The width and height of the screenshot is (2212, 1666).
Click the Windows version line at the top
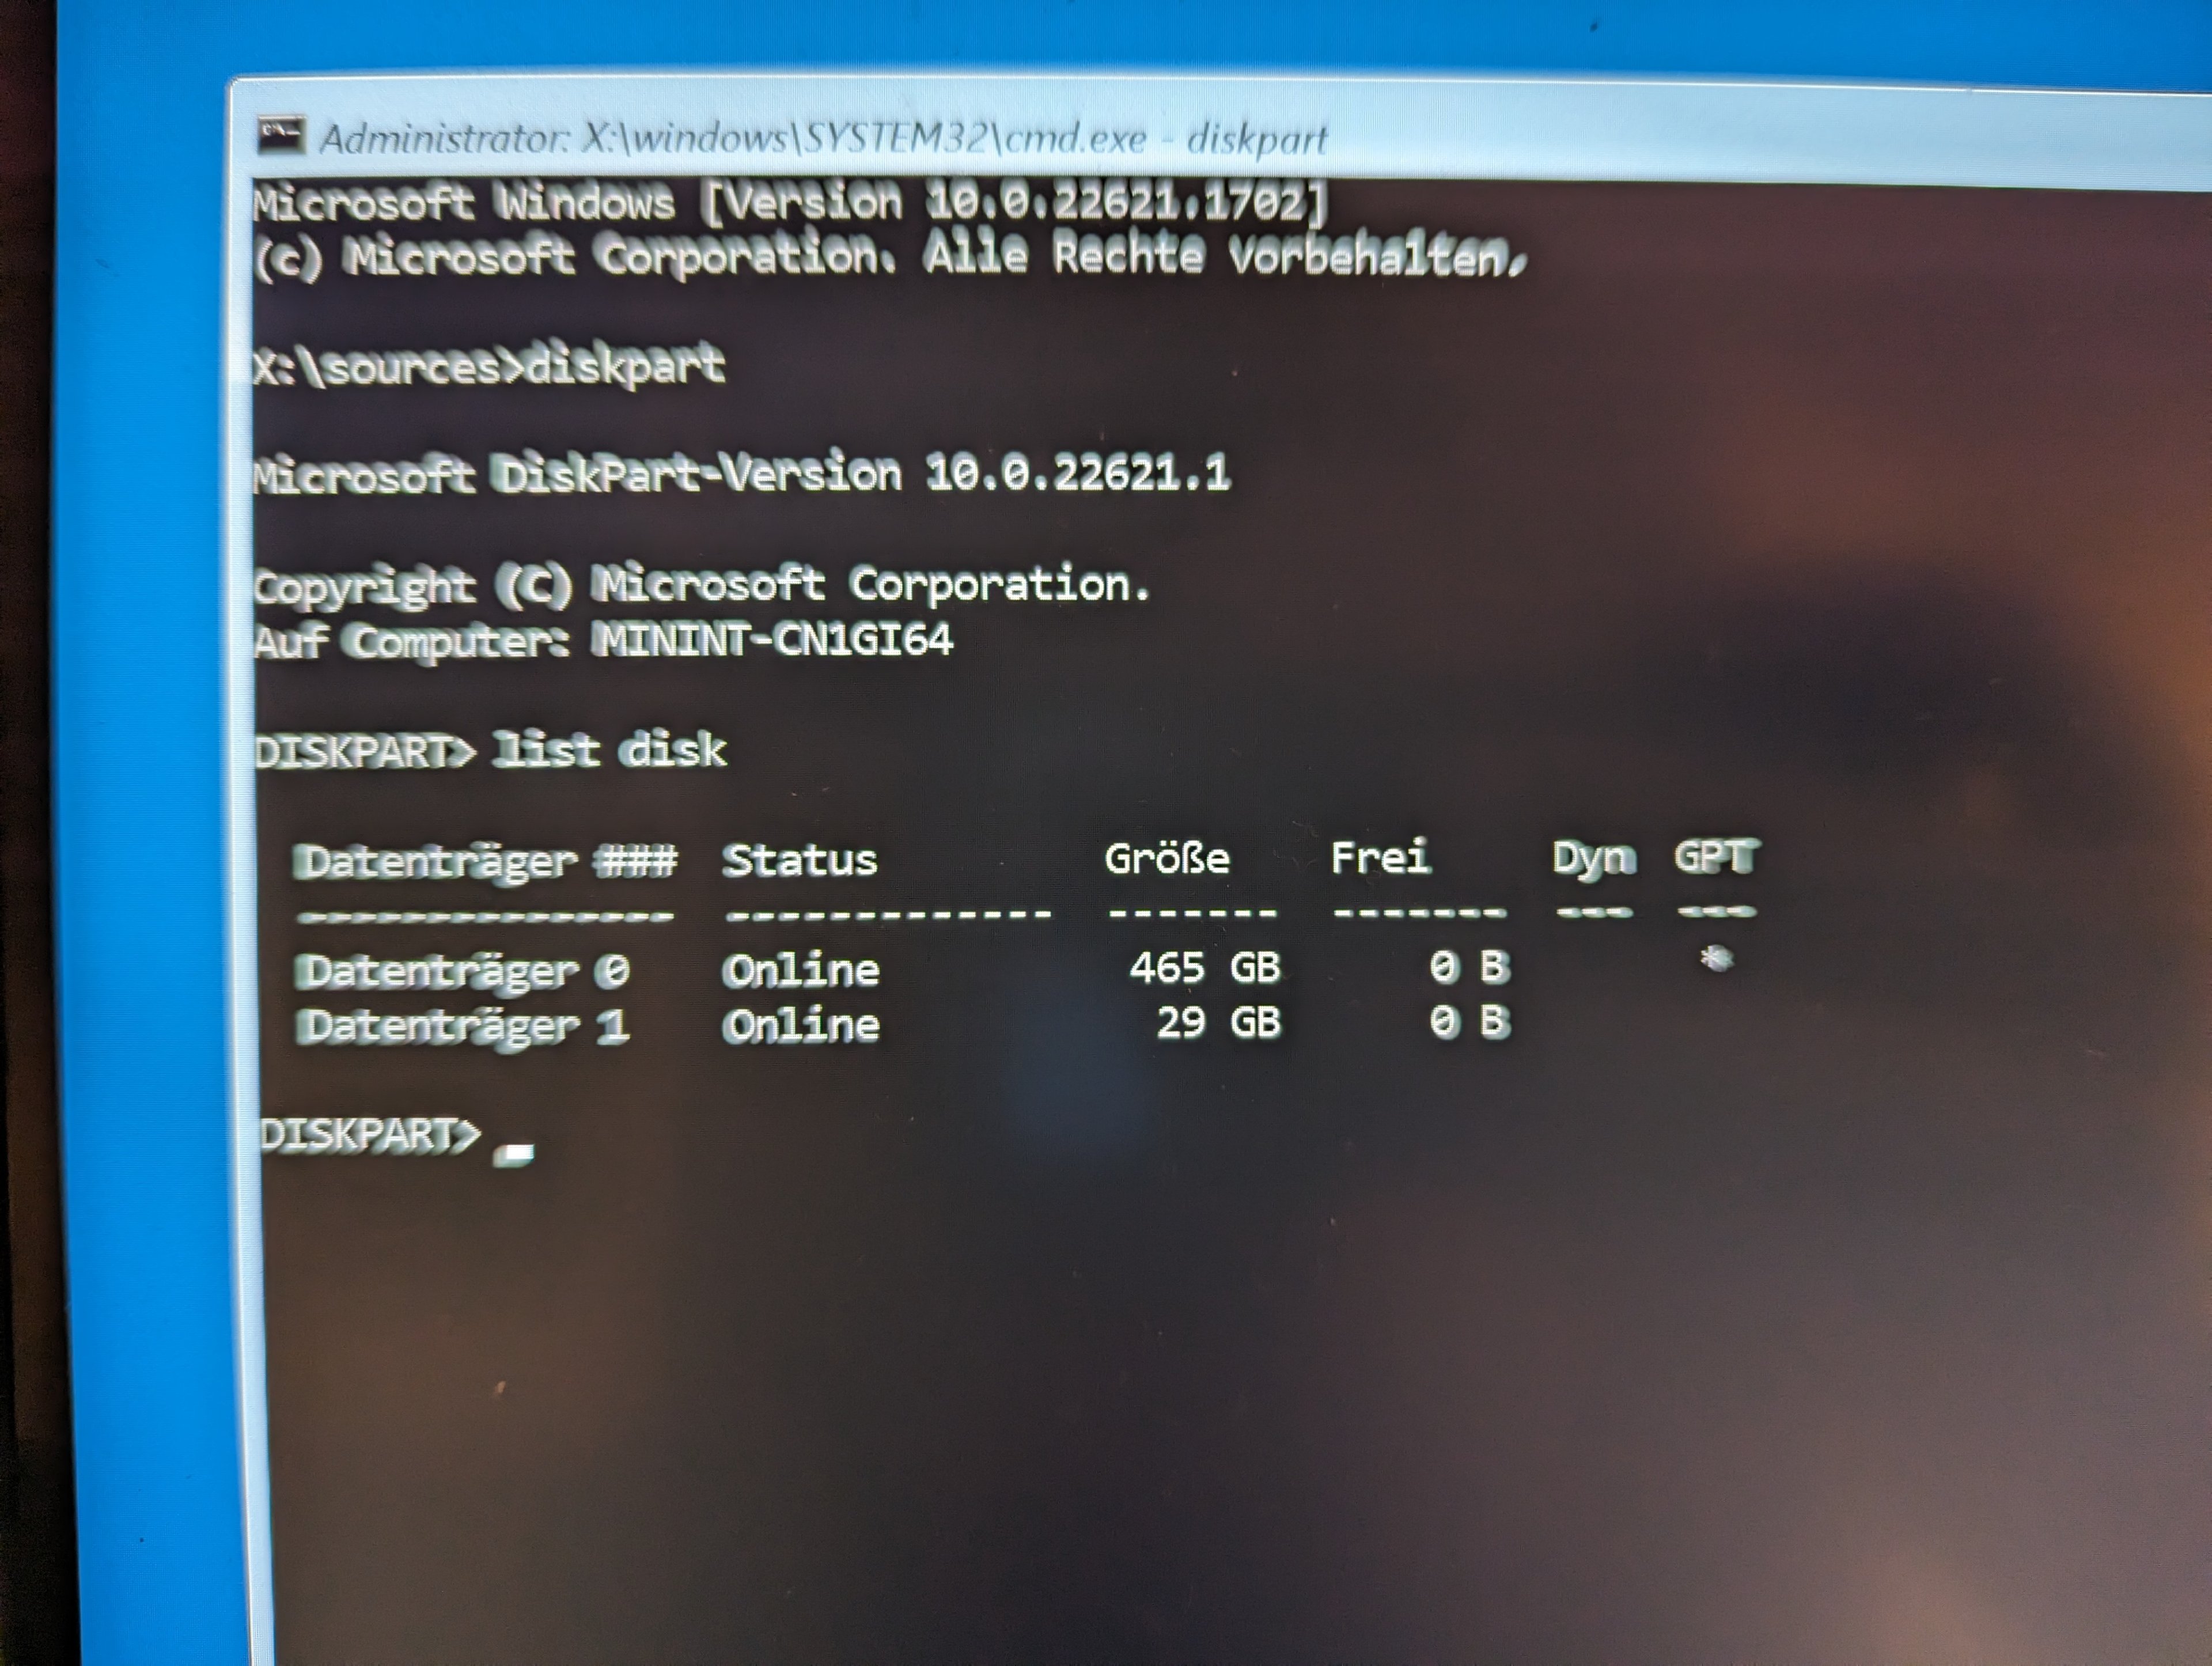788,204
